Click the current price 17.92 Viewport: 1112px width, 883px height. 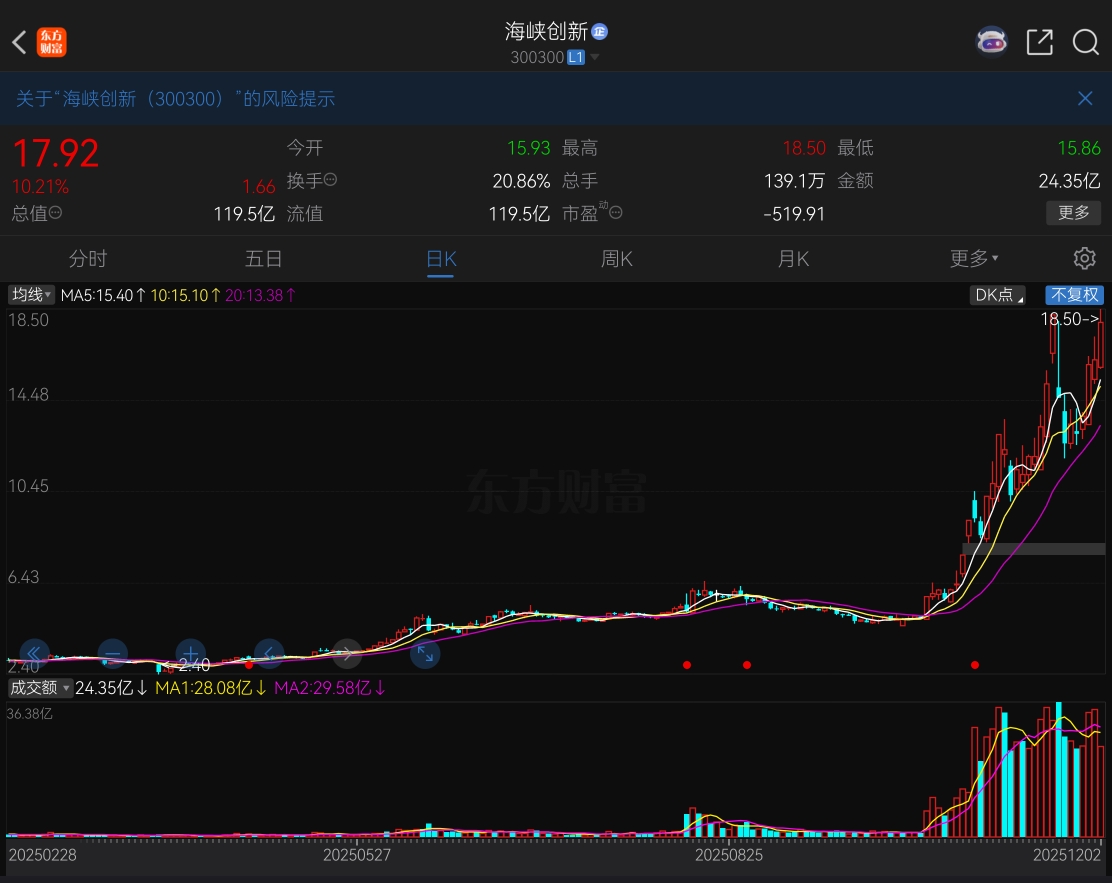click(x=55, y=153)
